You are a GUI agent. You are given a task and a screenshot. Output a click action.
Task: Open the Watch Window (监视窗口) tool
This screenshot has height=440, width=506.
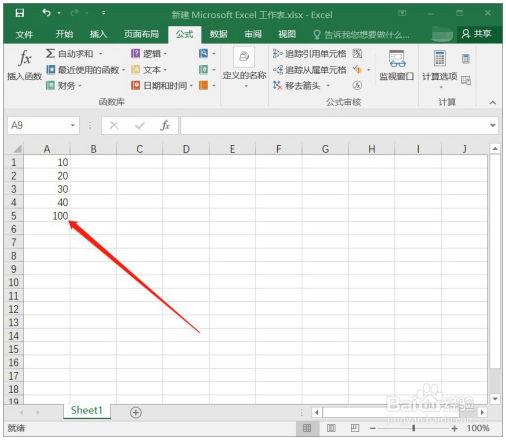click(x=397, y=65)
